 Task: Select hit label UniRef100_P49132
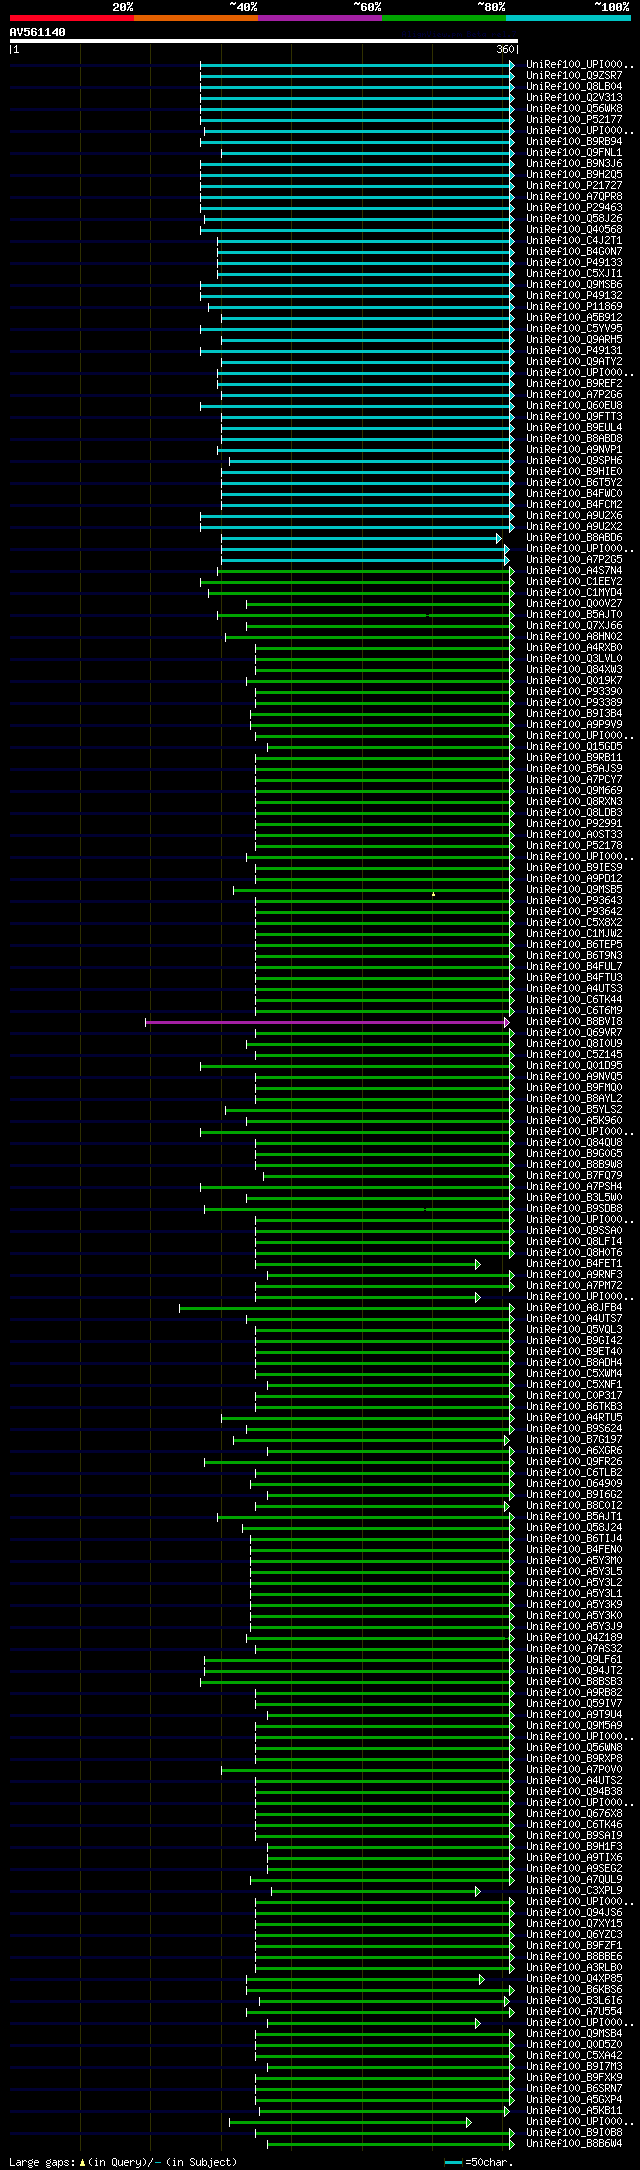click(x=574, y=295)
